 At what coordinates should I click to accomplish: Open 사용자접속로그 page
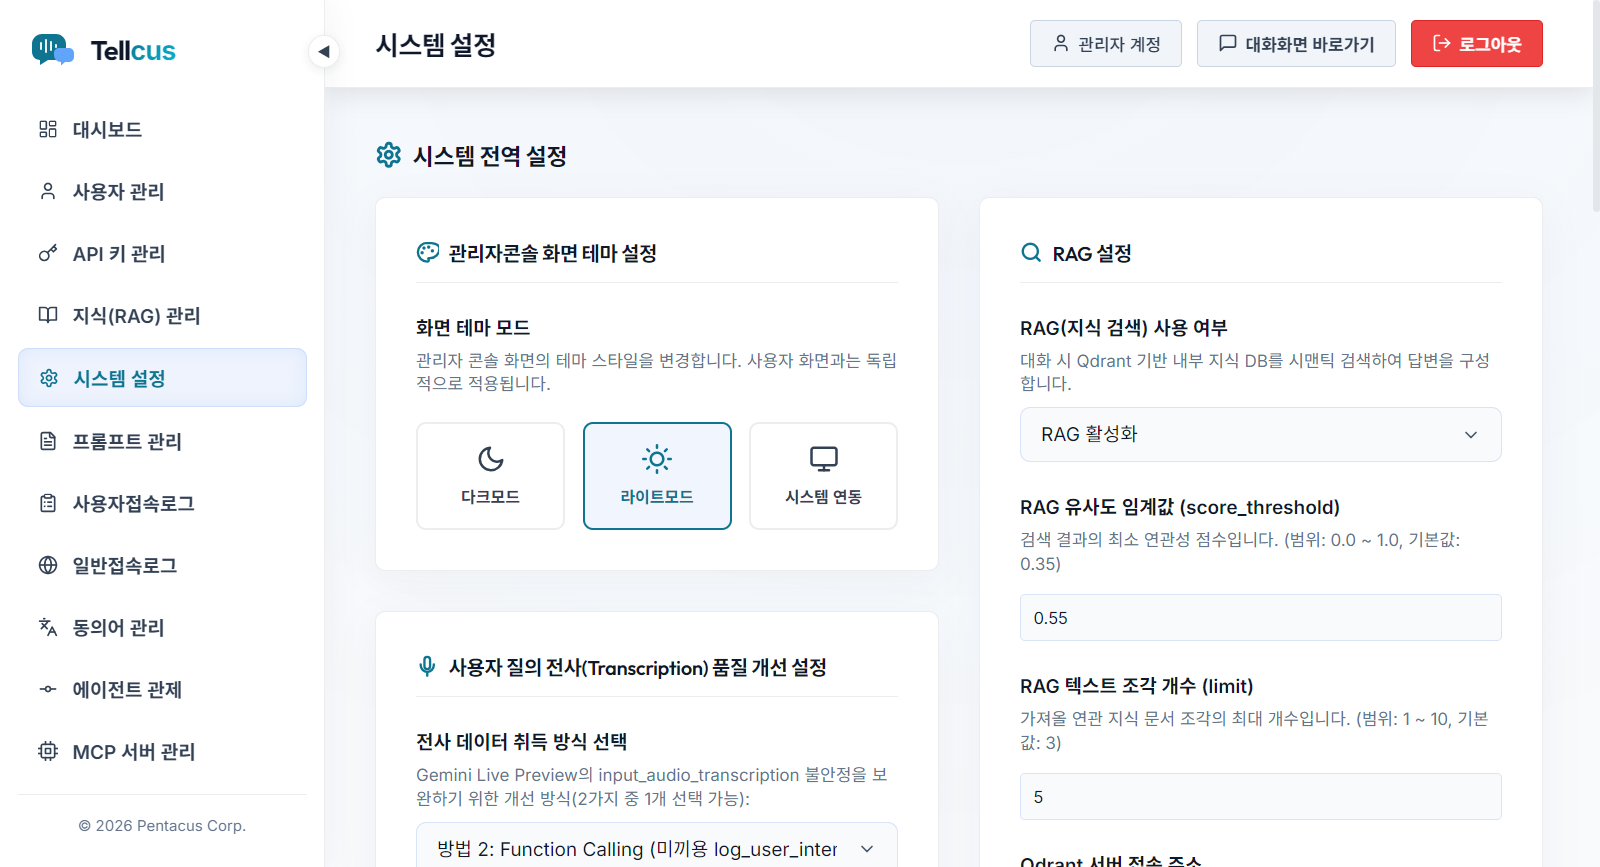pyautogui.click(x=162, y=503)
